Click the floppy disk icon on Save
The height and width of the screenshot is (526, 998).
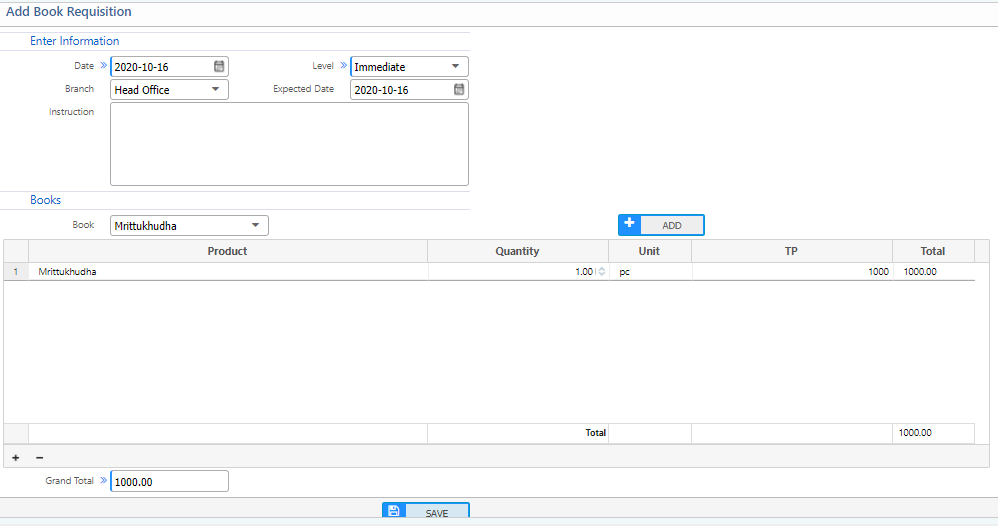click(394, 512)
